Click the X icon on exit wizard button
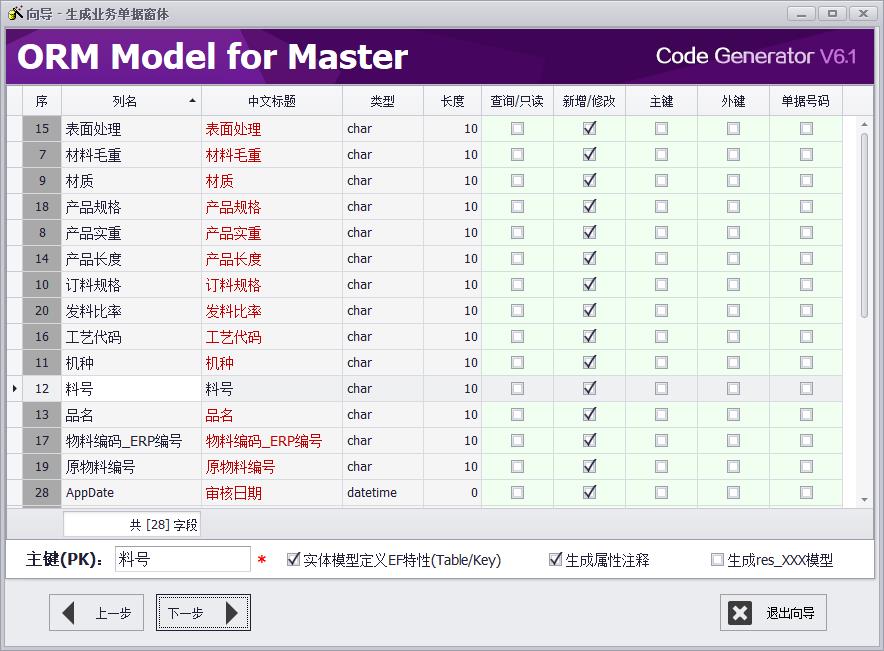The image size is (884, 651). 740,613
